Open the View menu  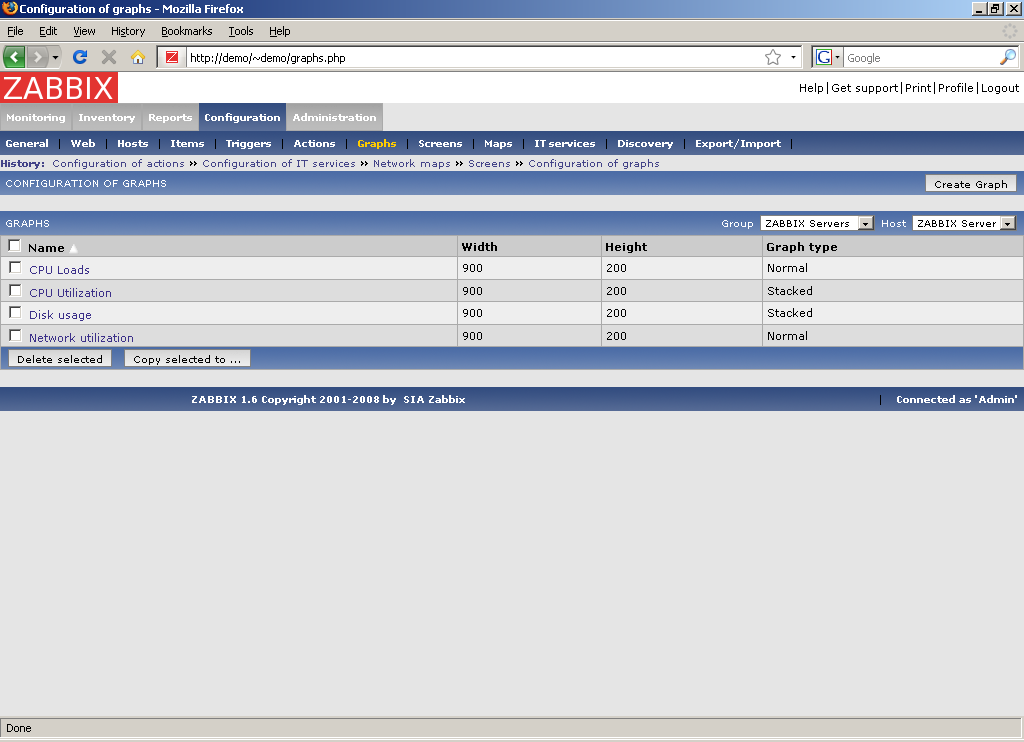84,31
